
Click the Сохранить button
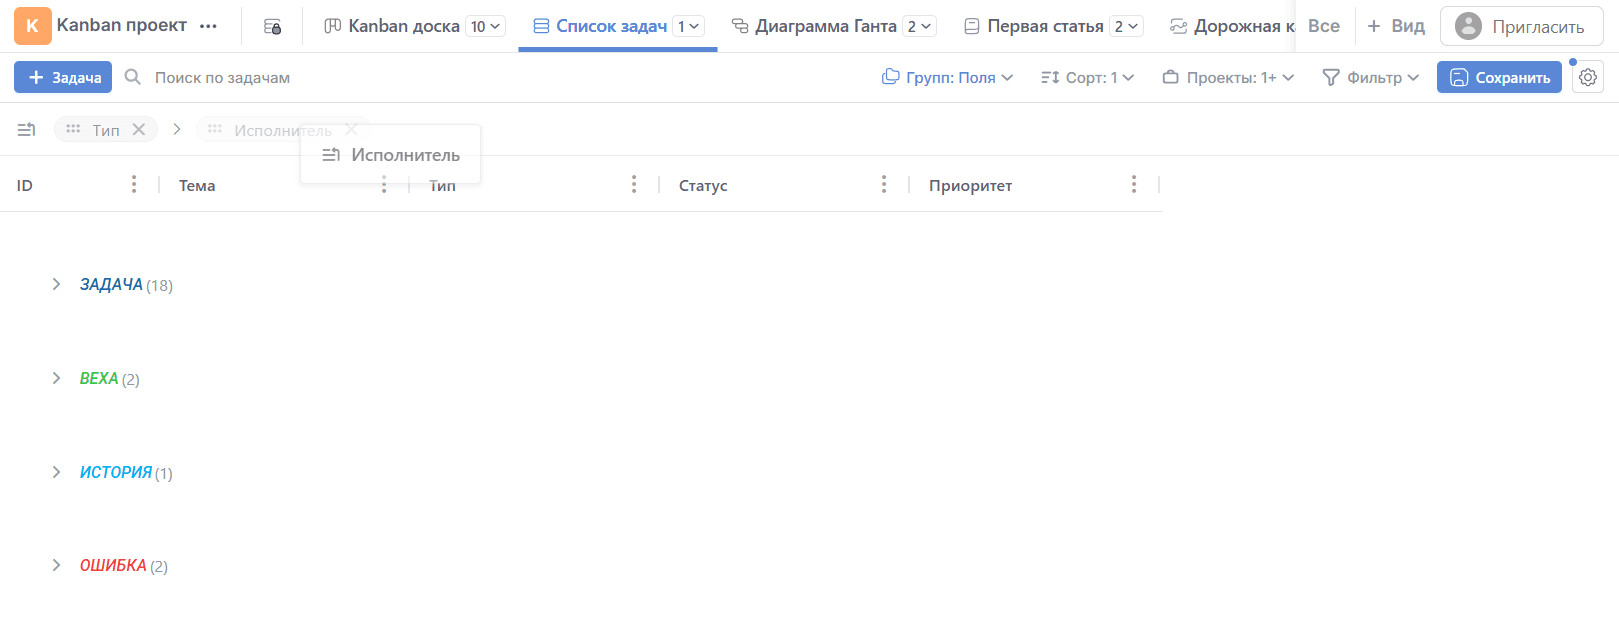pos(1498,77)
